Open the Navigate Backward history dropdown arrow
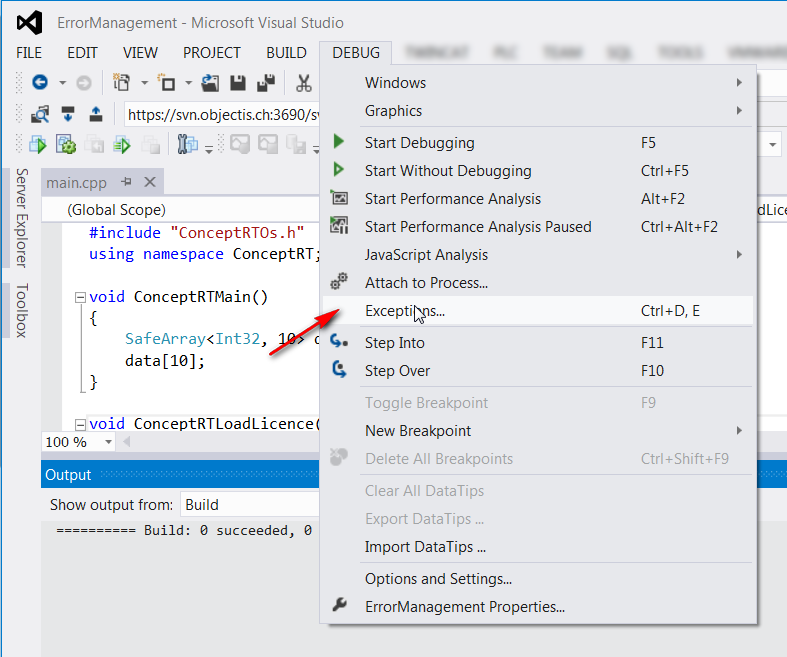Image resolution: width=787 pixels, height=657 pixels. [x=62, y=83]
